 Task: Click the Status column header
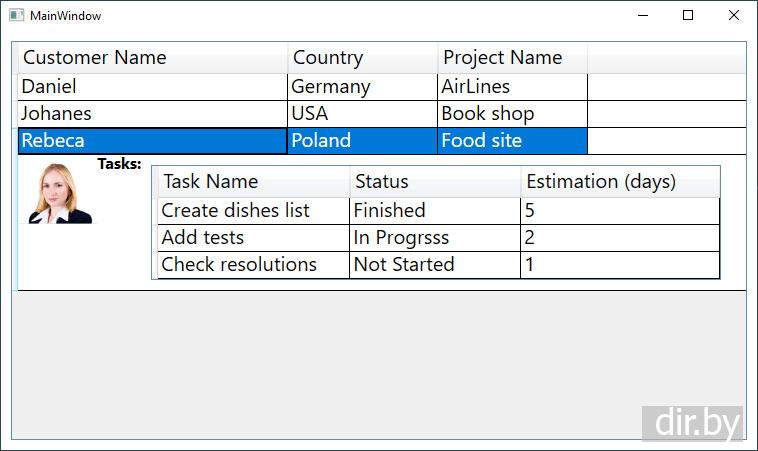click(435, 182)
